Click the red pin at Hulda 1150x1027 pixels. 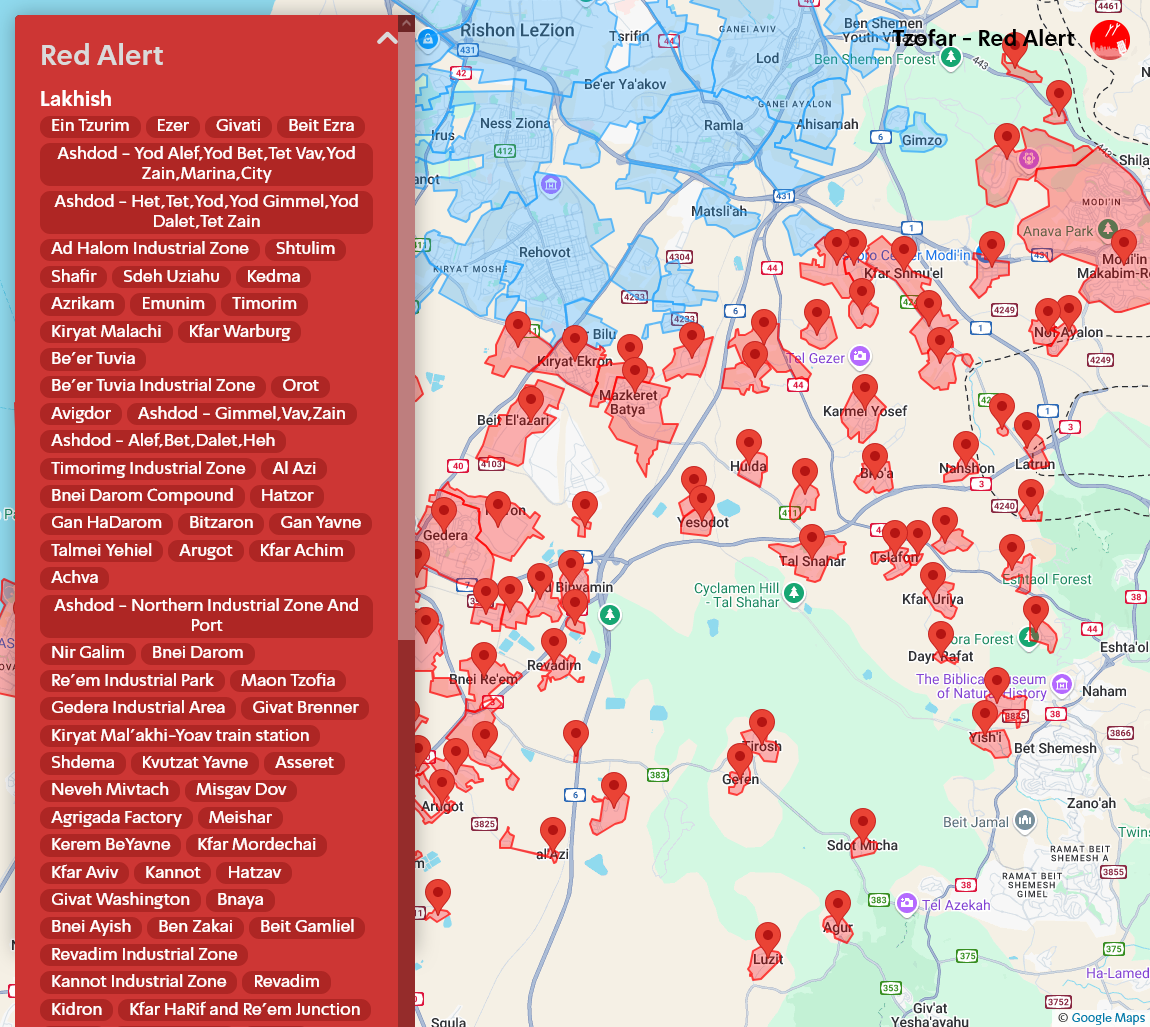(x=749, y=447)
